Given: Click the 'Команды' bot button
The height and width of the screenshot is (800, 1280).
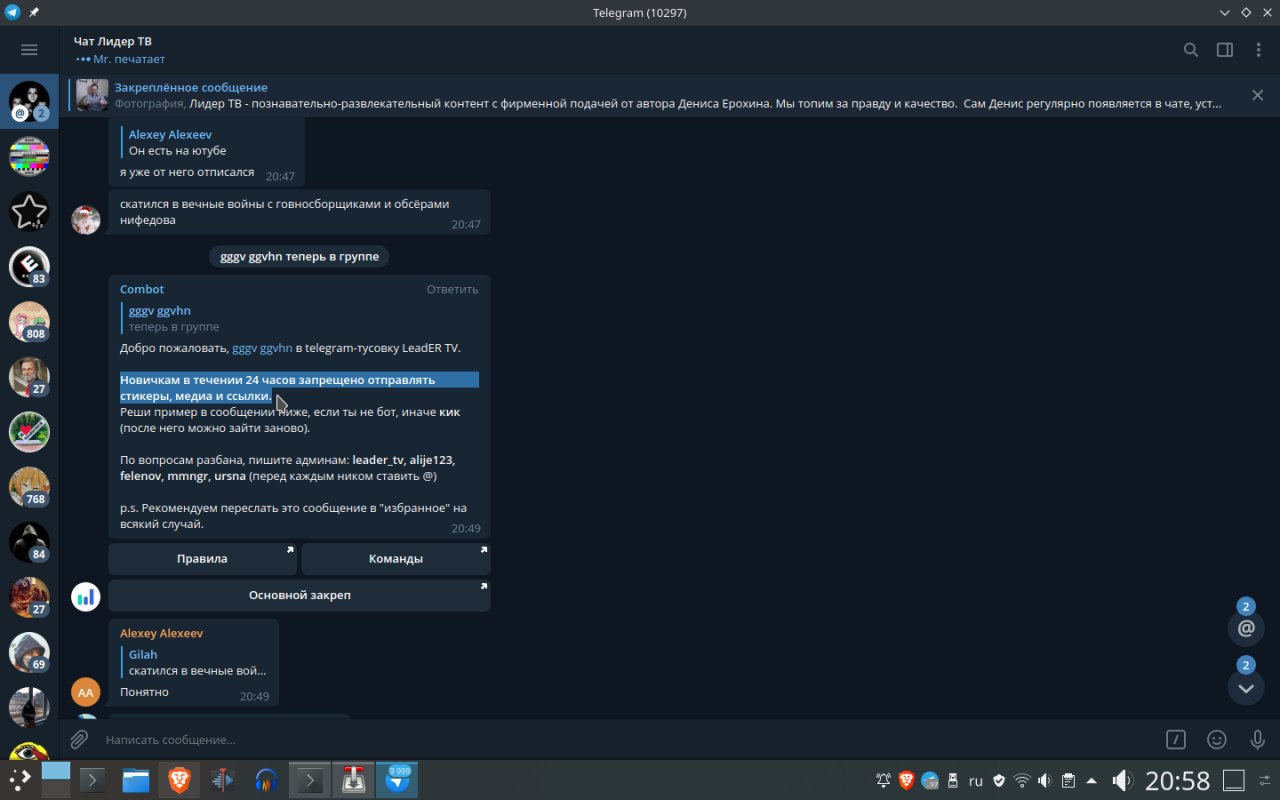Looking at the screenshot, I should (x=396, y=559).
